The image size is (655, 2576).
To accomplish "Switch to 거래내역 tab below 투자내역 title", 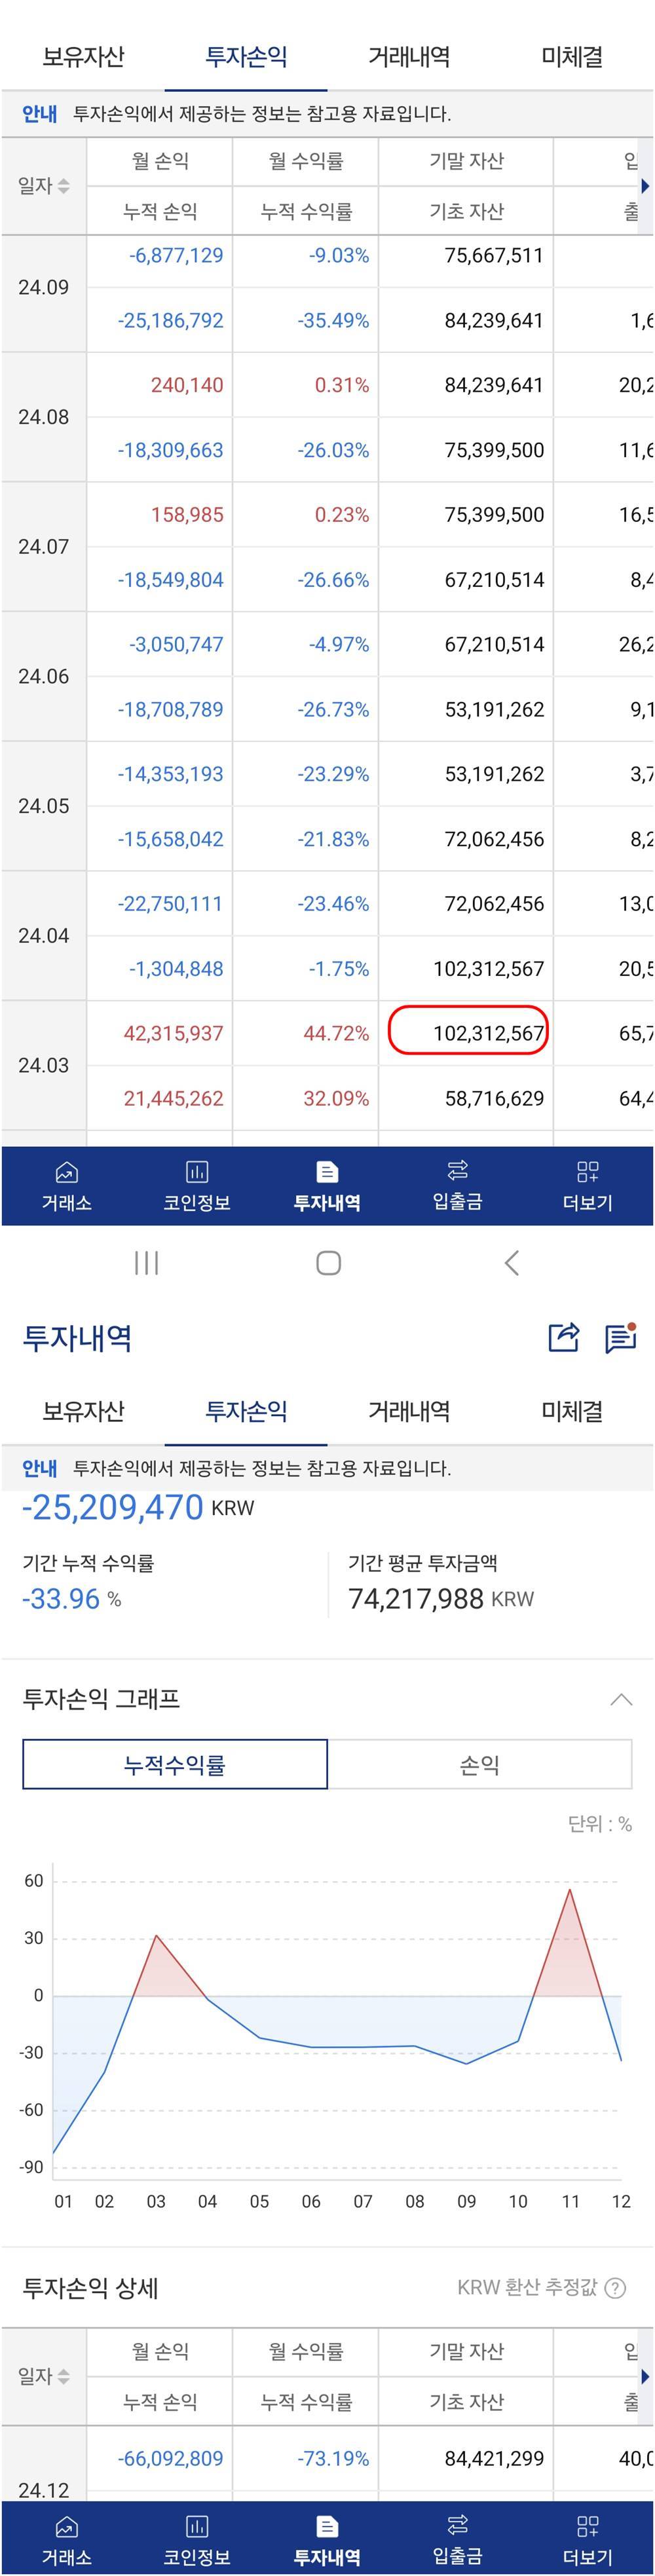I will 409,1410.
